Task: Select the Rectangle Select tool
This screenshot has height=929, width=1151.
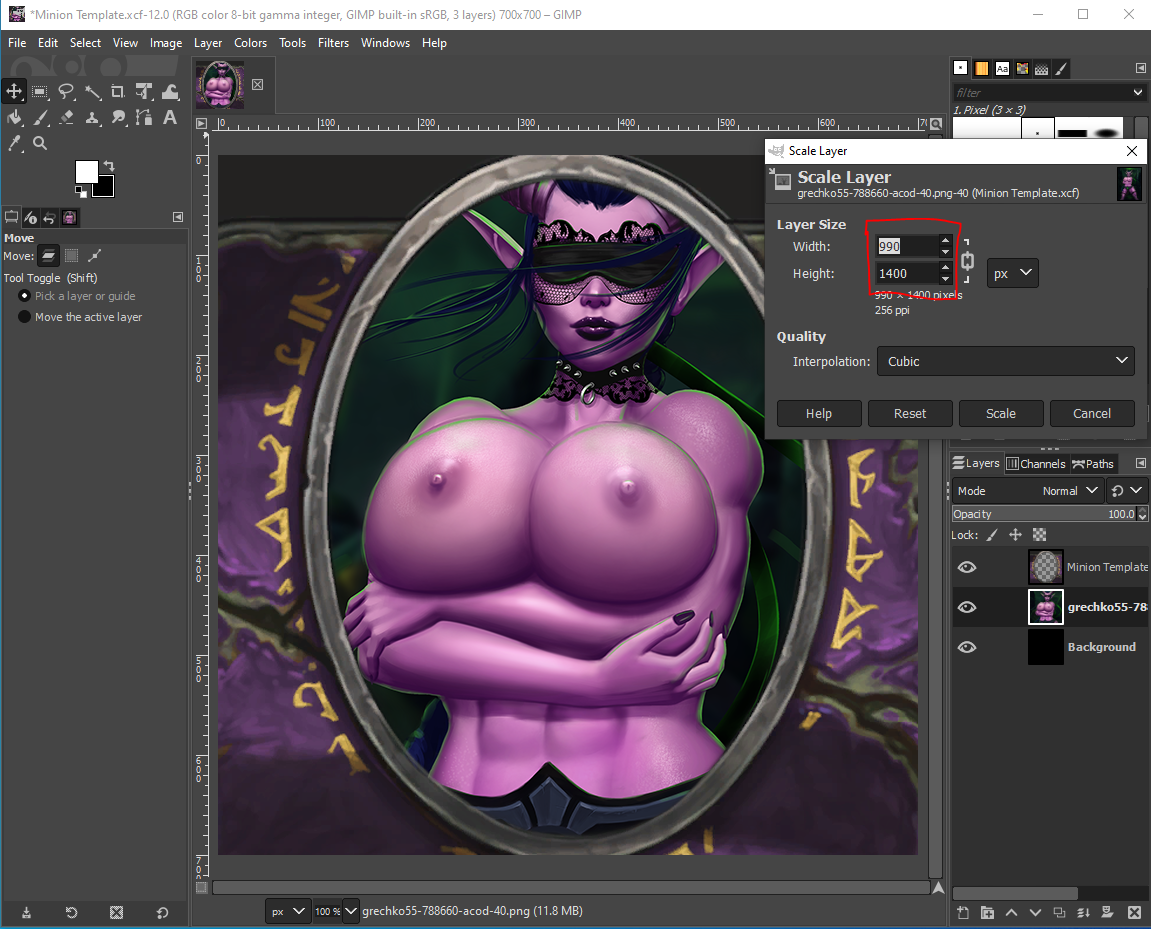Action: pos(40,91)
